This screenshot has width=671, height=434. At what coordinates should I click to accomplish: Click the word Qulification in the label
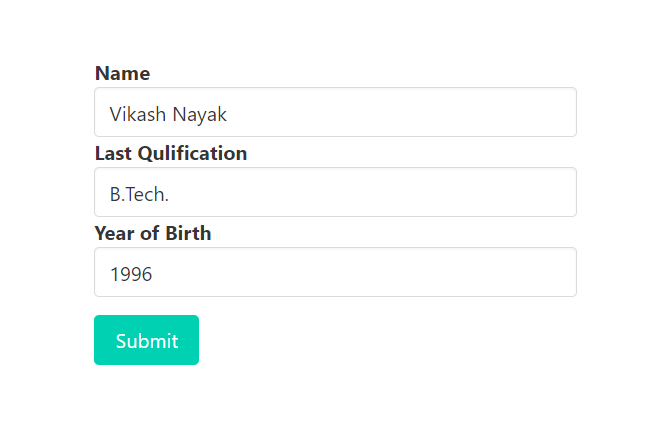coord(192,153)
